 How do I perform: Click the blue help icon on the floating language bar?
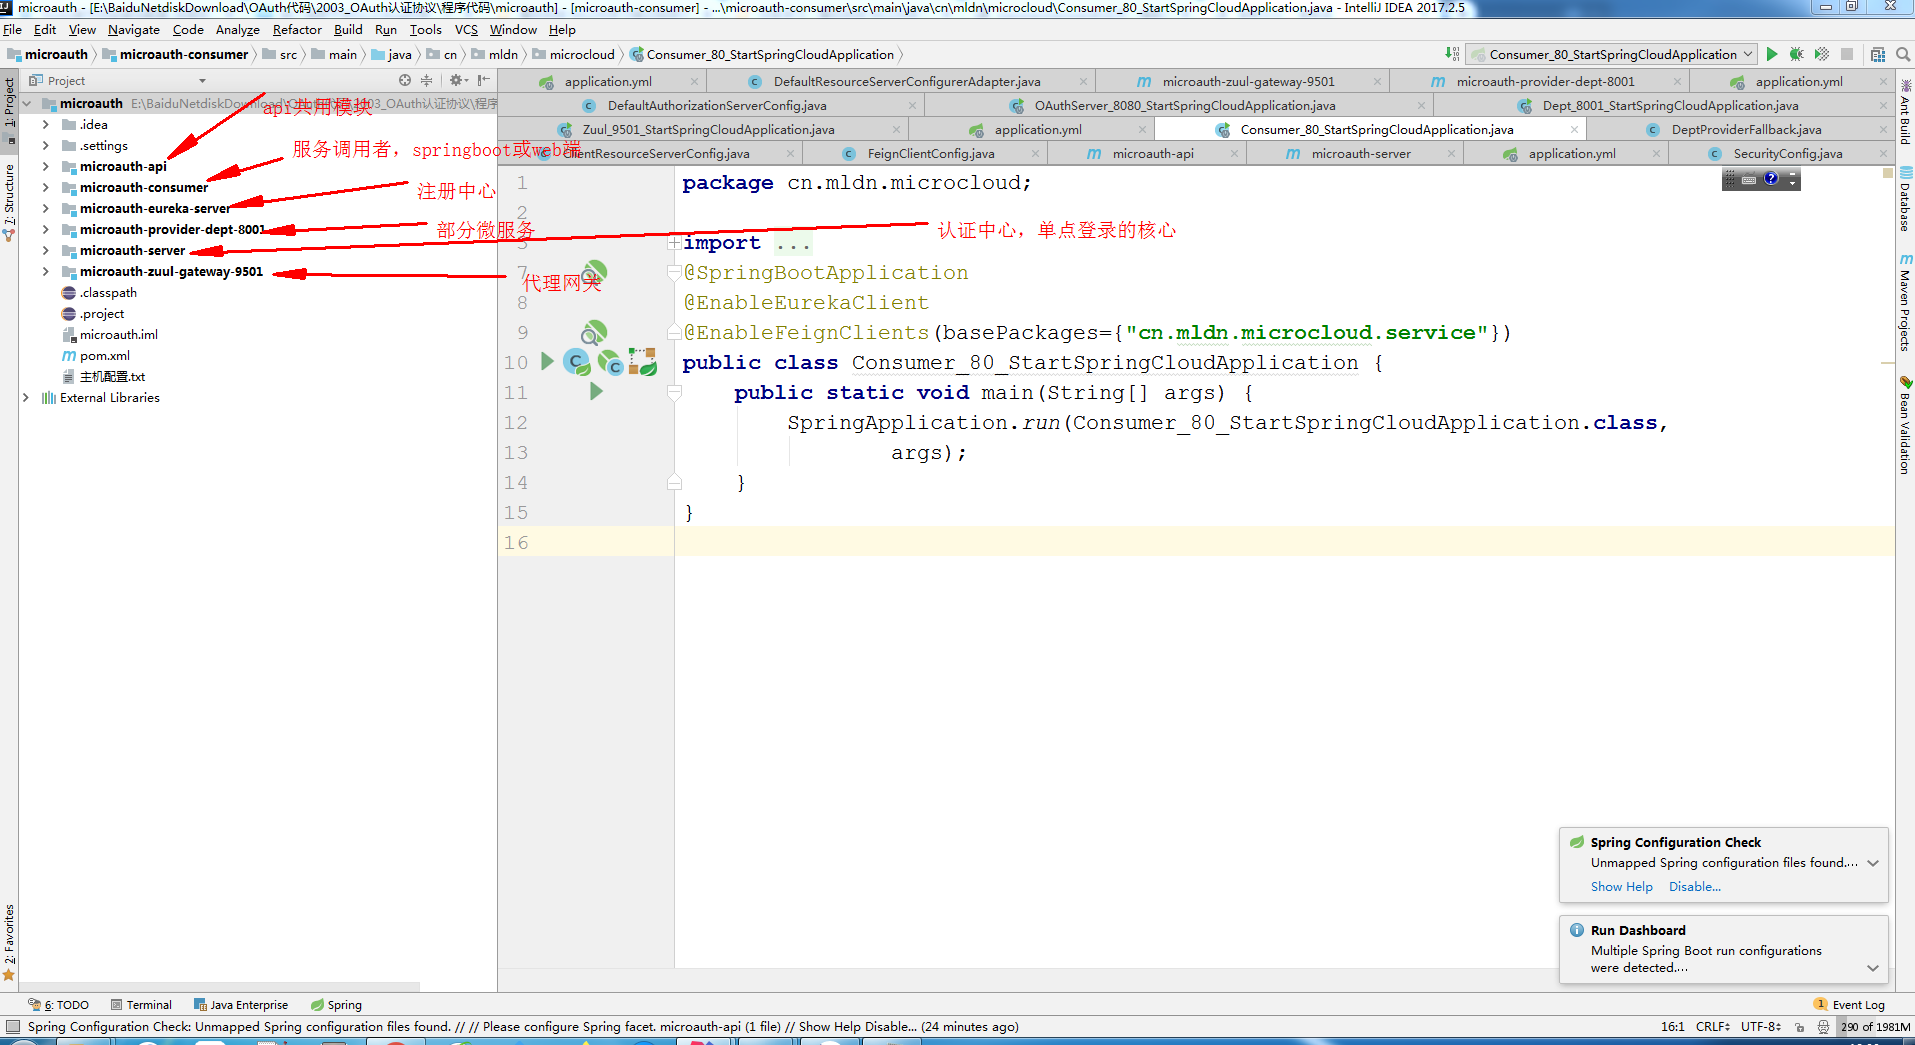(1771, 178)
